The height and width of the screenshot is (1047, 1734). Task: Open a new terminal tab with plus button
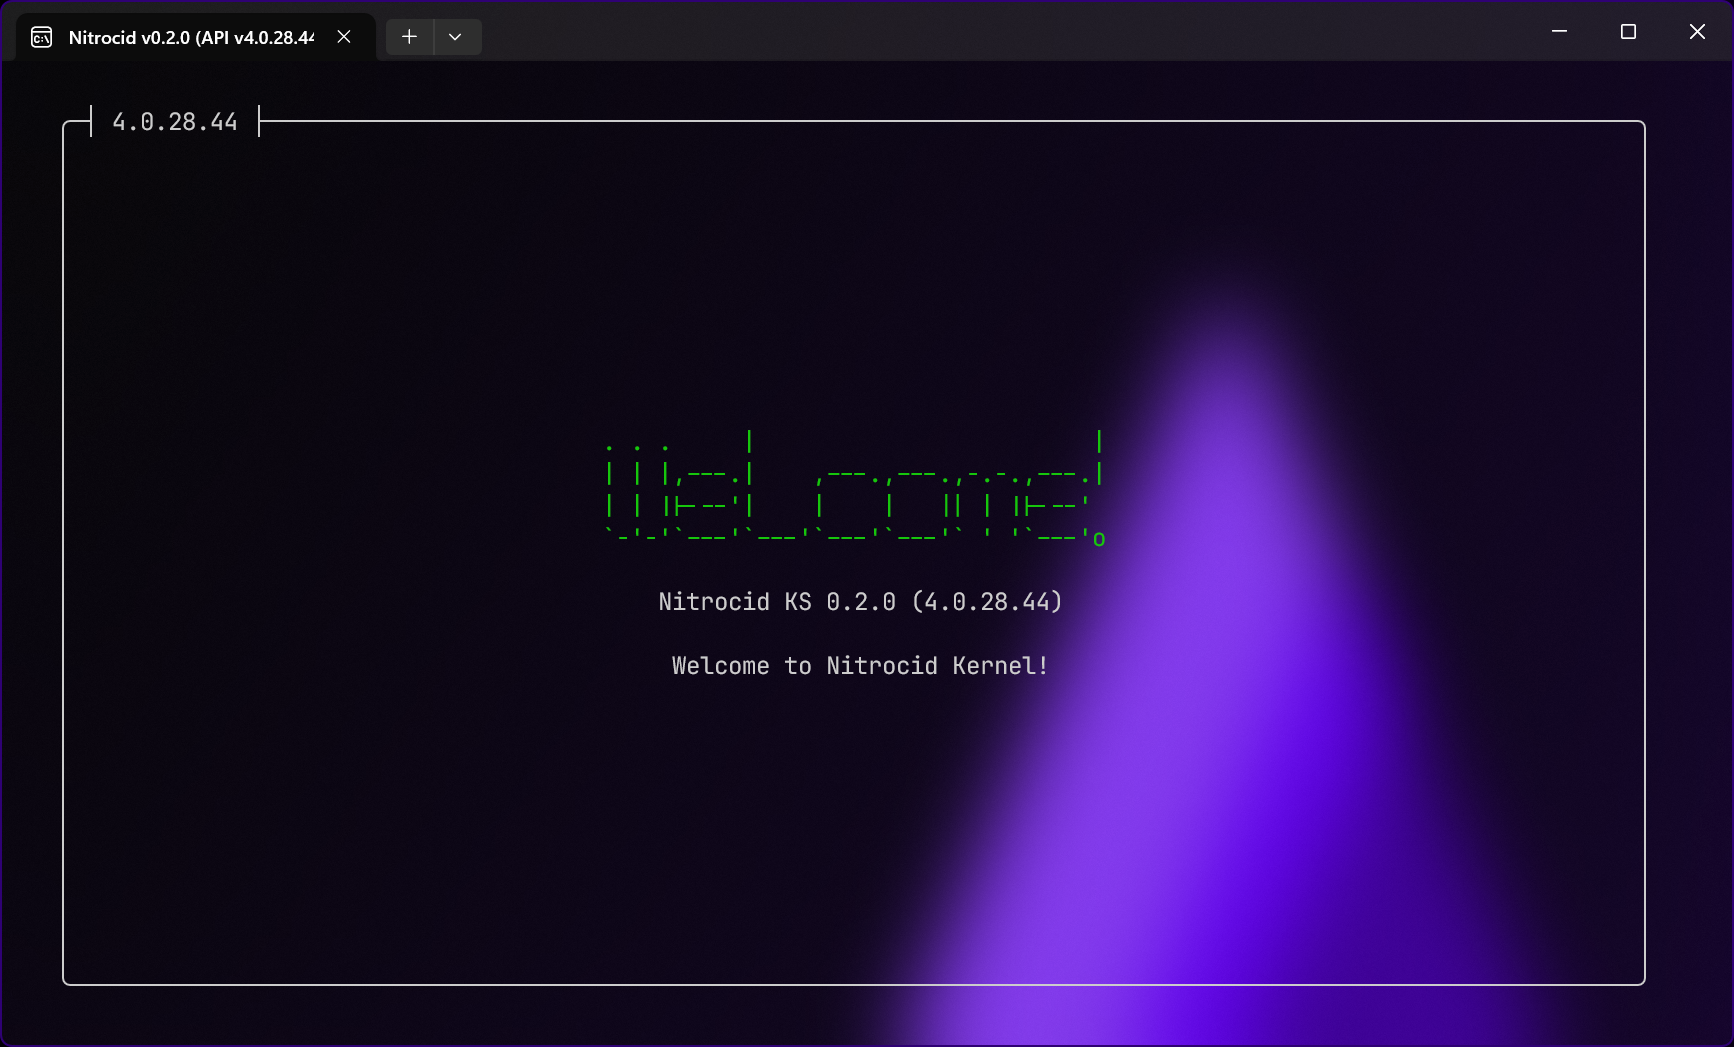tap(409, 37)
